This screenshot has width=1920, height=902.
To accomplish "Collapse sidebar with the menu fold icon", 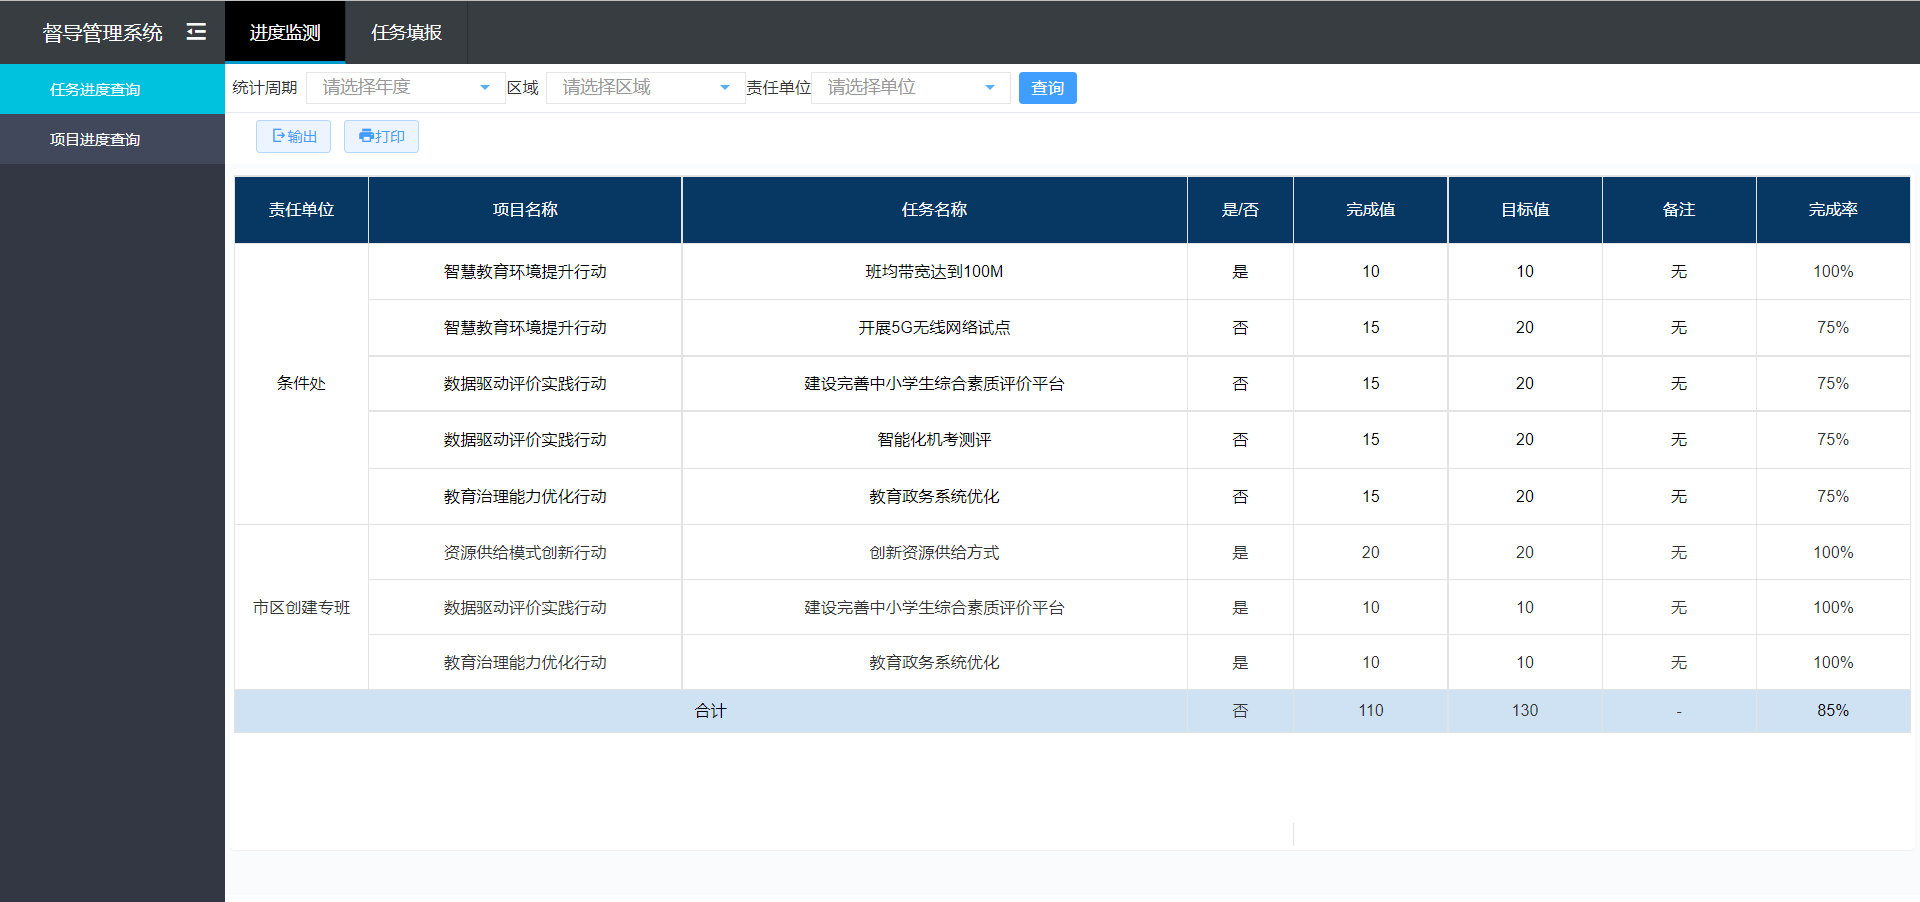I will tap(196, 32).
